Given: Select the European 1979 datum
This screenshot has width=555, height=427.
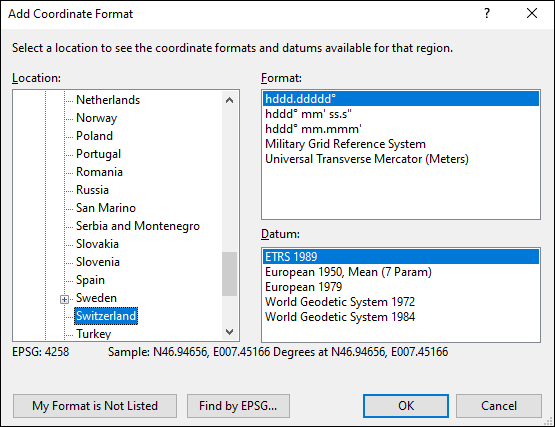Looking at the screenshot, I should [x=401, y=287].
